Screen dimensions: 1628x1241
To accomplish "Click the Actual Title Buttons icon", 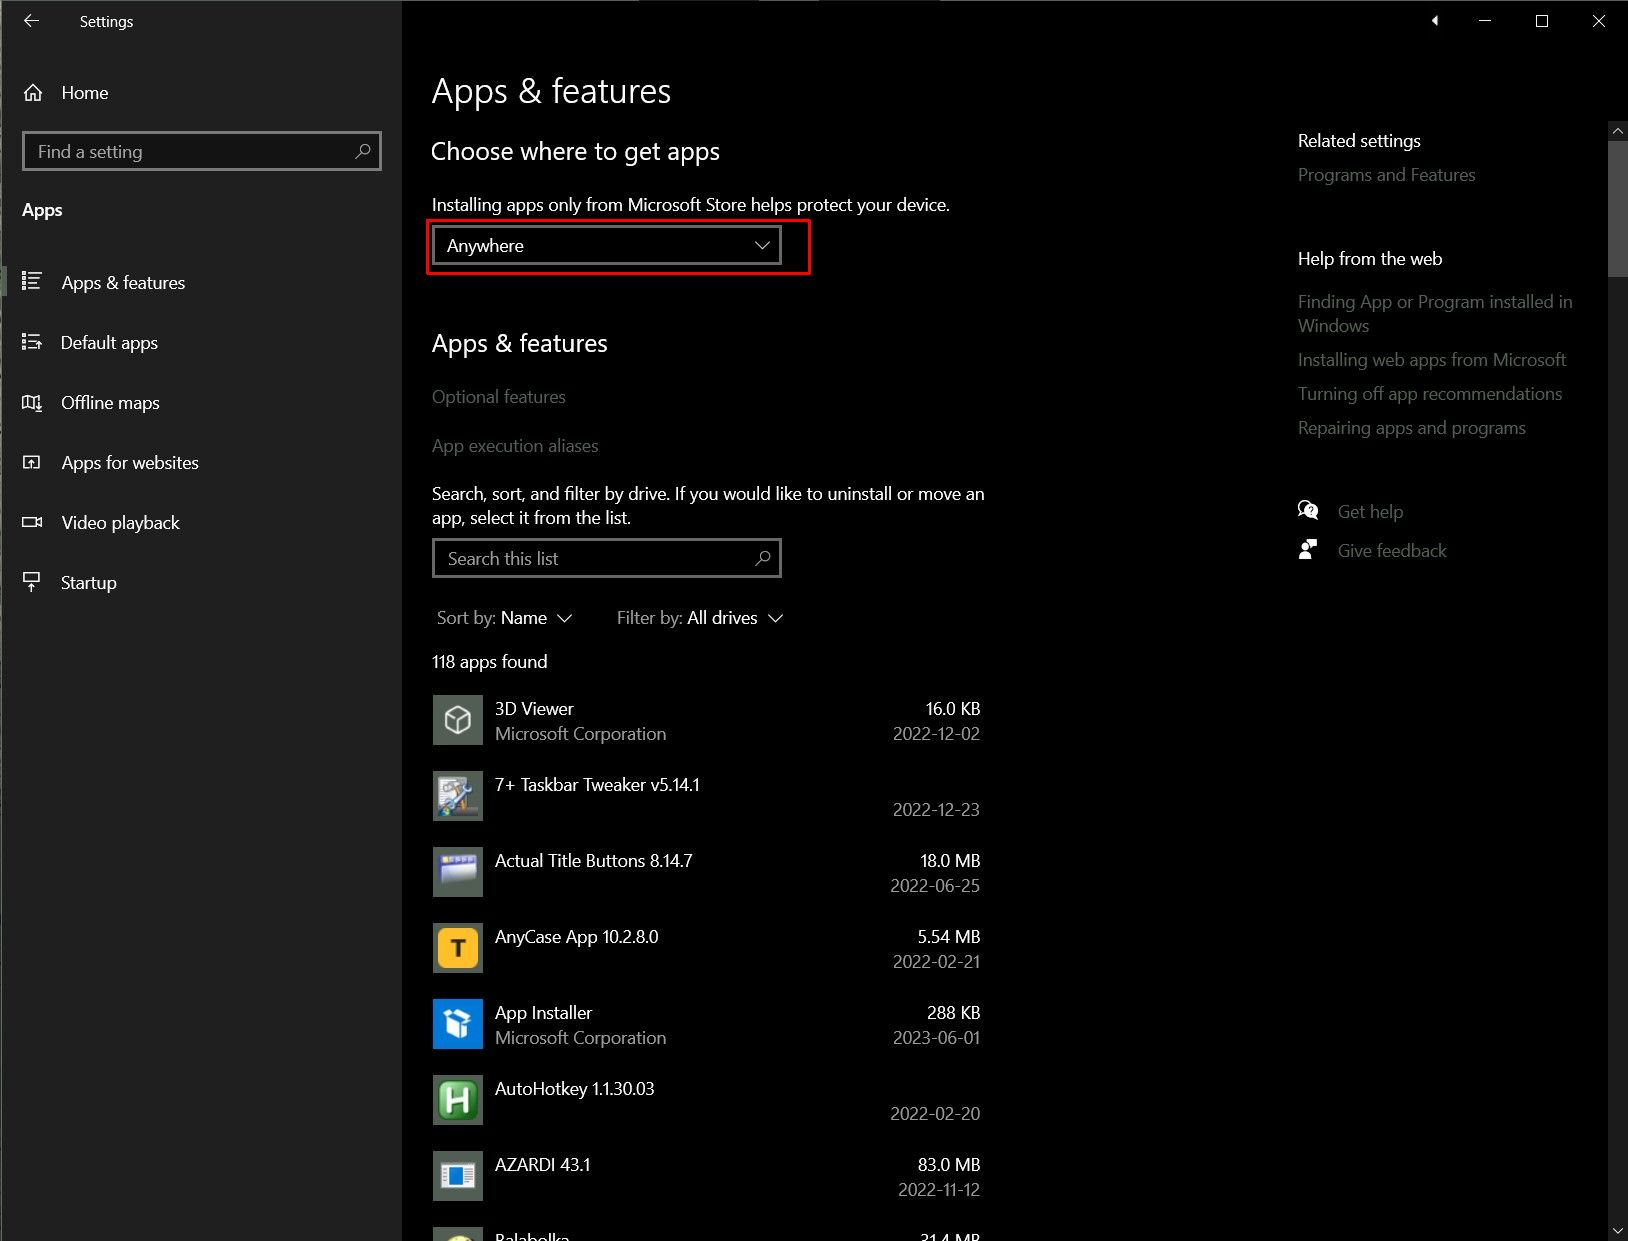I will click(458, 872).
